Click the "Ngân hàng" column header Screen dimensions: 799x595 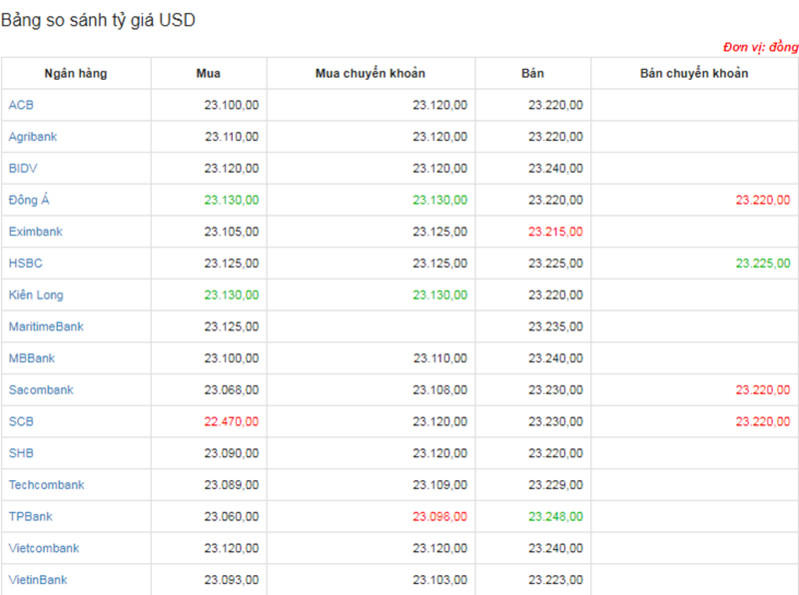click(76, 73)
